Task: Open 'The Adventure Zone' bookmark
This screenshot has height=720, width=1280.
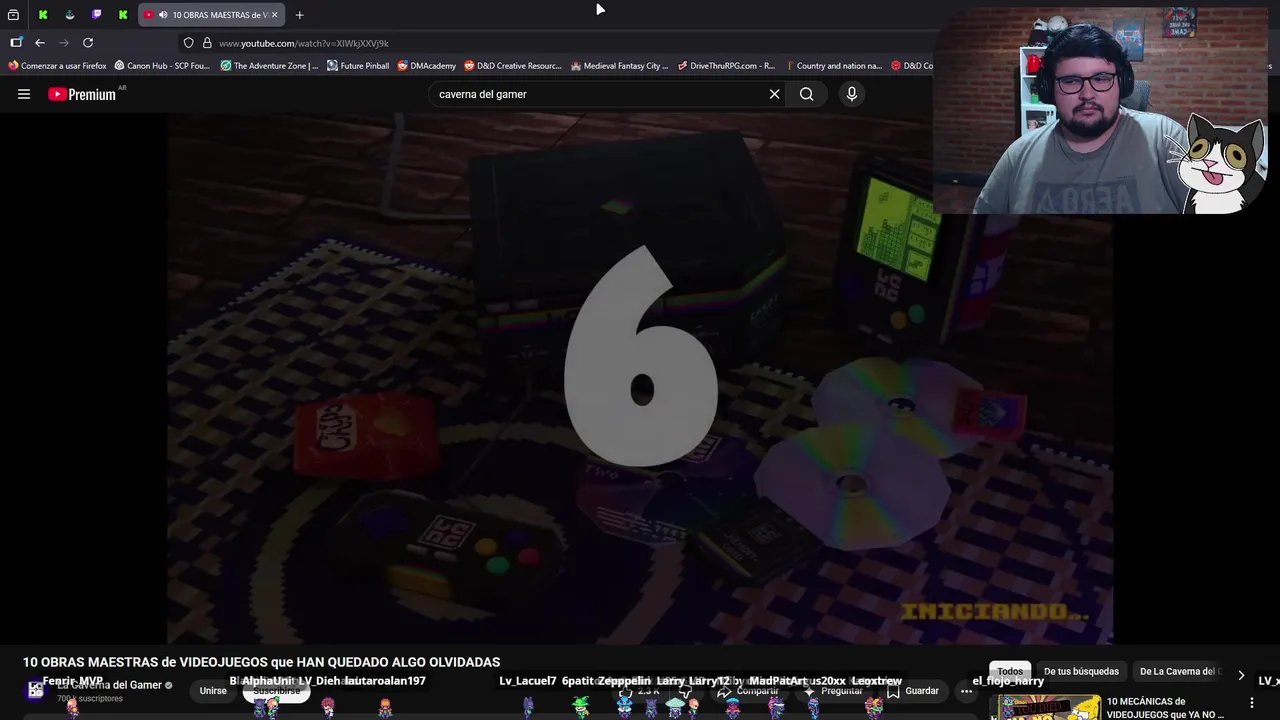Action: 269,66
